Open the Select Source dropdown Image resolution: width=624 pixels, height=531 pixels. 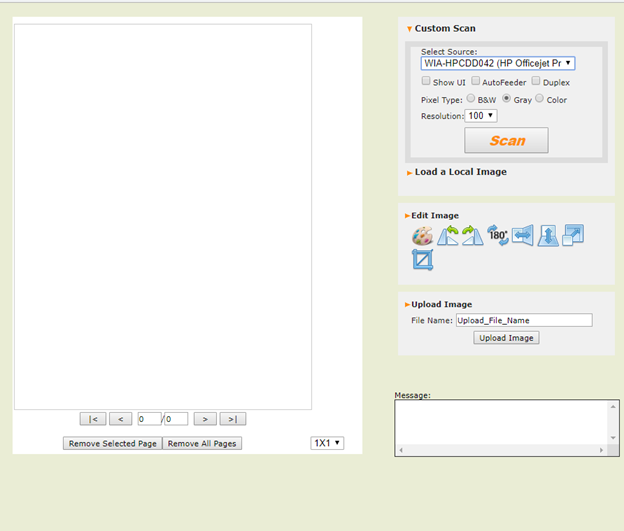(x=497, y=63)
